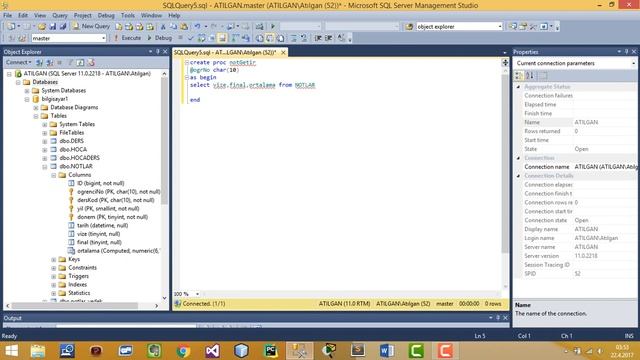Click the Debug button in SQL toolbar

point(159,38)
